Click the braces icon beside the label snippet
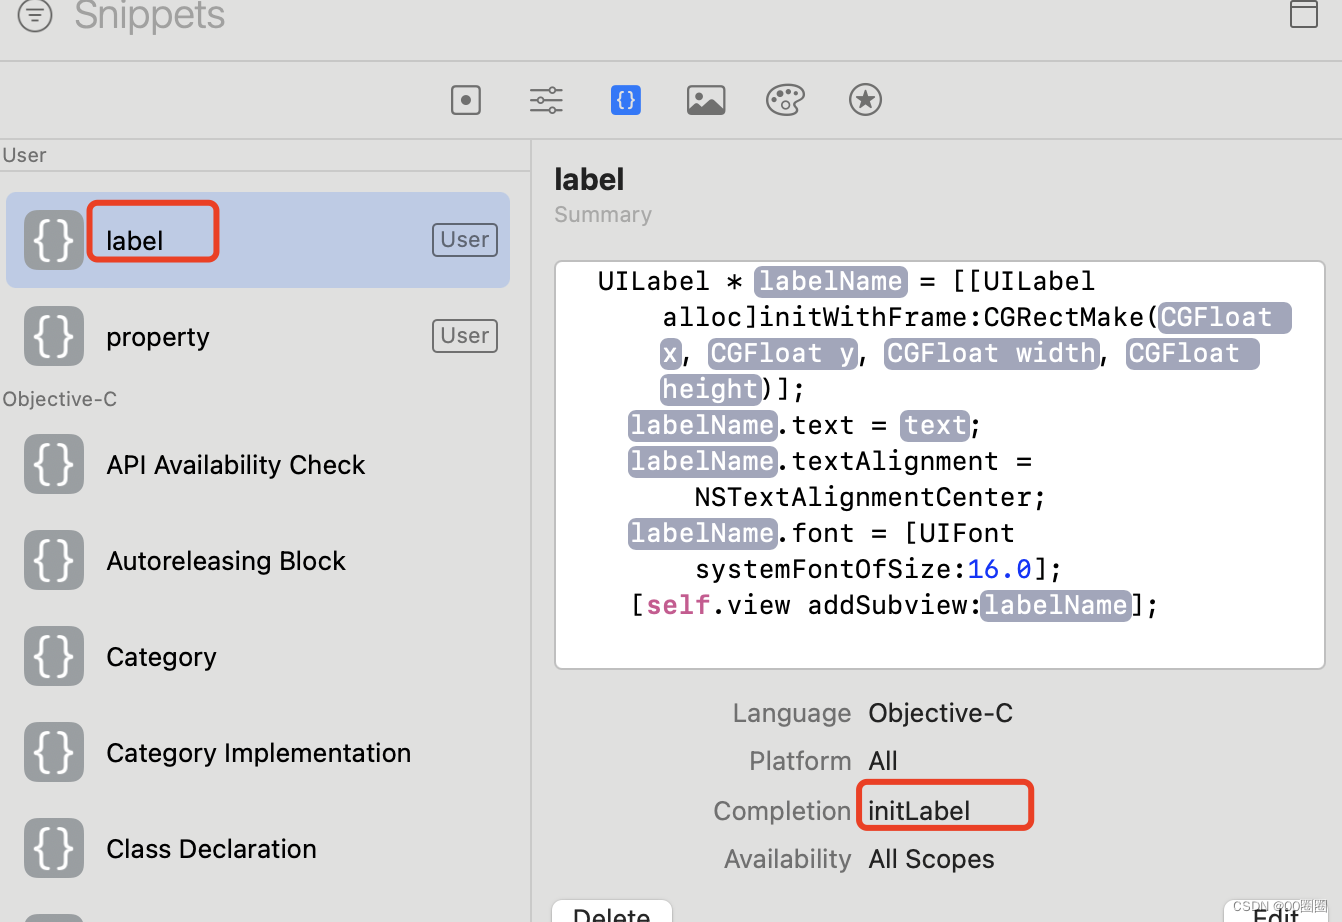Viewport: 1342px width, 922px height. pyautogui.click(x=53, y=240)
